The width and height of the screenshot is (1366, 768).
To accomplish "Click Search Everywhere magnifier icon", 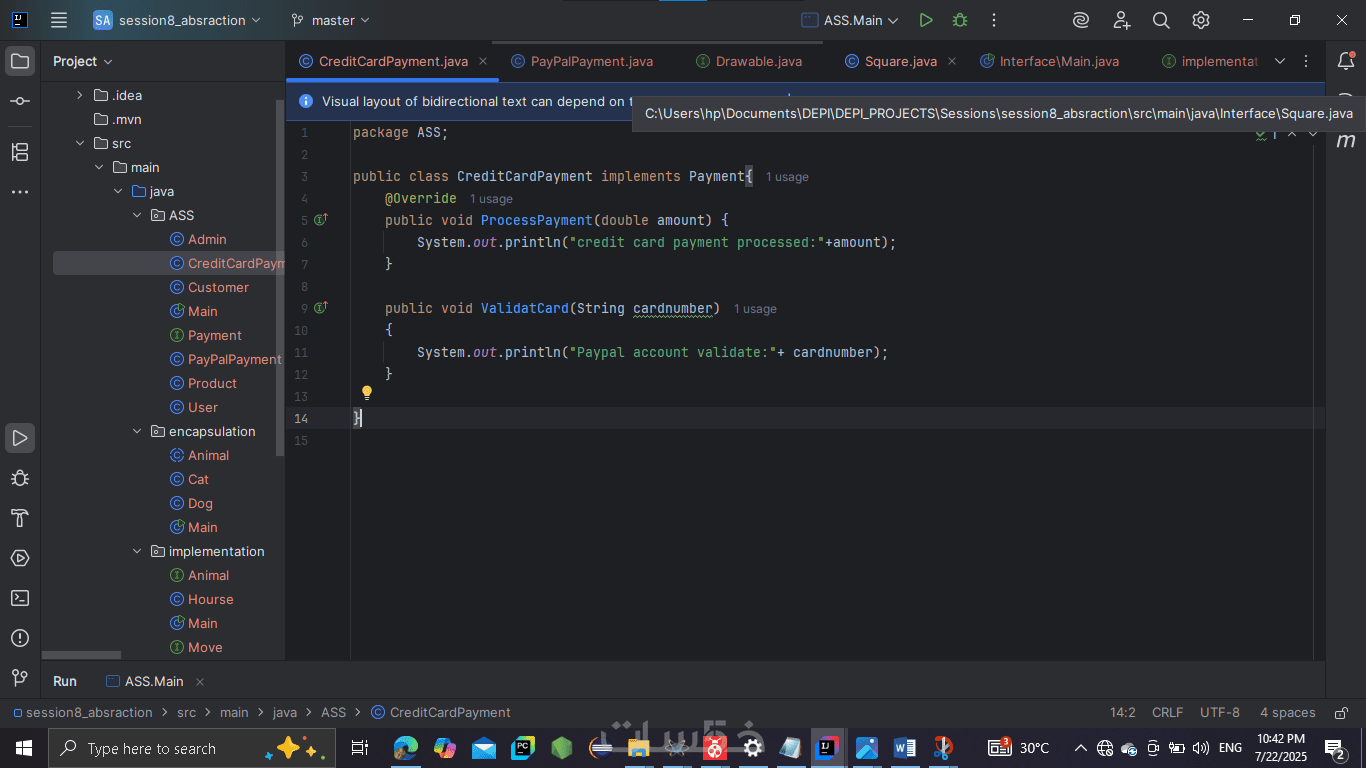I will 1161,20.
